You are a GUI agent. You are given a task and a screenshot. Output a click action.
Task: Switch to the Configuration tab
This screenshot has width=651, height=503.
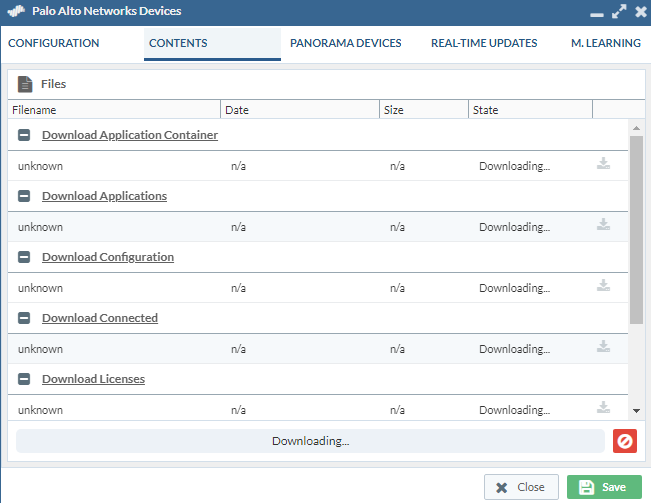[x=54, y=43]
